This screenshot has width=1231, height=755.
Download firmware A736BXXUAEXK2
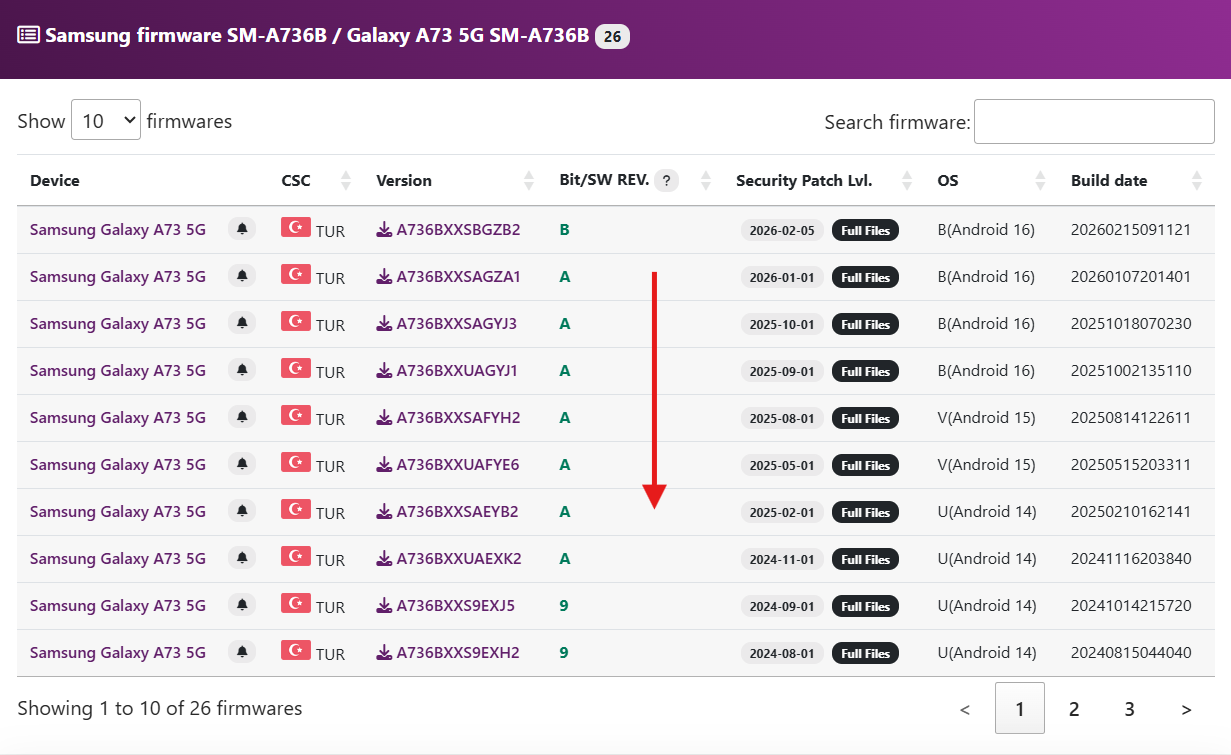449,559
